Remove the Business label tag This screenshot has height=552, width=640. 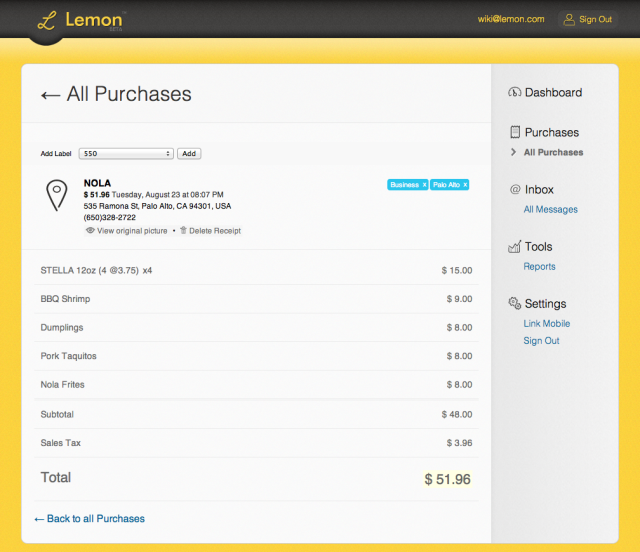(424, 185)
